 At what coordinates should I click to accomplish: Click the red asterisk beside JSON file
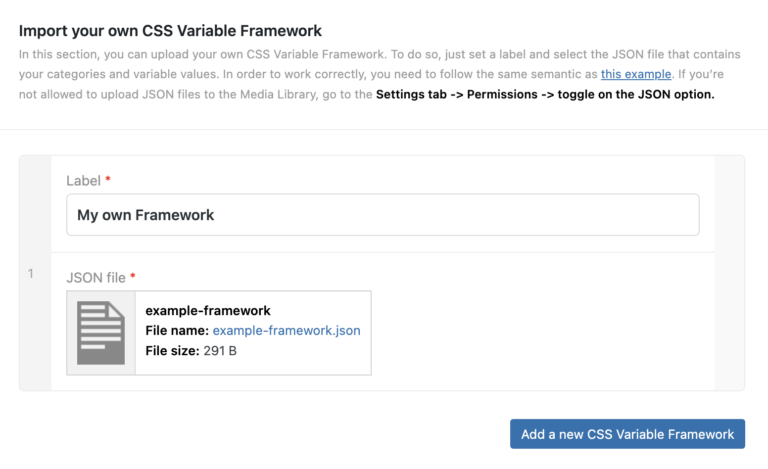133,277
